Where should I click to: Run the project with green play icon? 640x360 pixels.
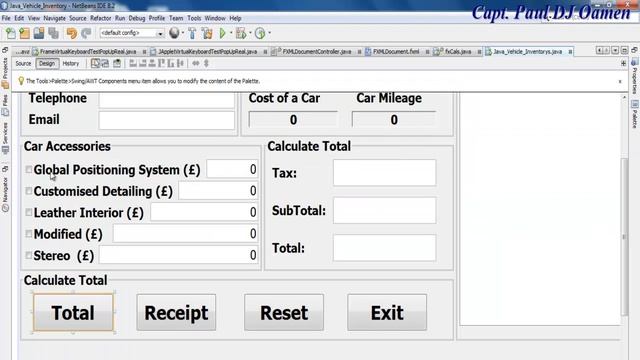tap(222, 33)
